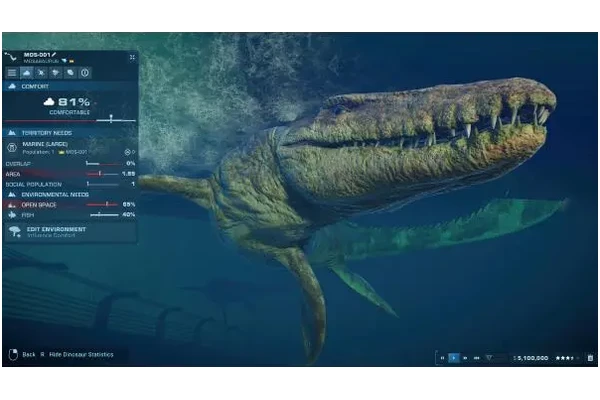Screen dimensions: 600x400
Task: Click the SOCIAL POPULATION label
Action: 34,184
